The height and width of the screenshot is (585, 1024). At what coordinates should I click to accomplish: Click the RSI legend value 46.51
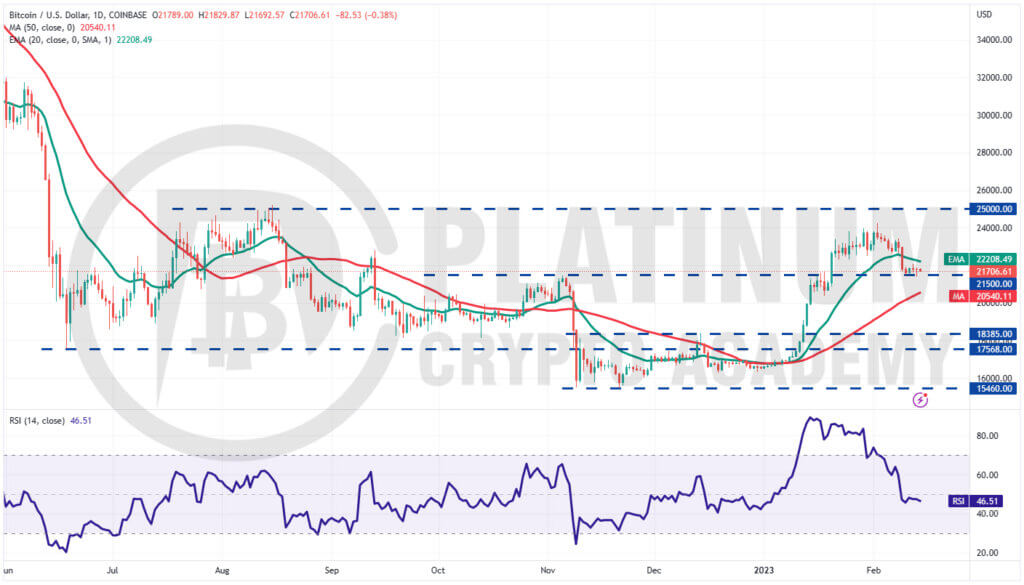80,420
